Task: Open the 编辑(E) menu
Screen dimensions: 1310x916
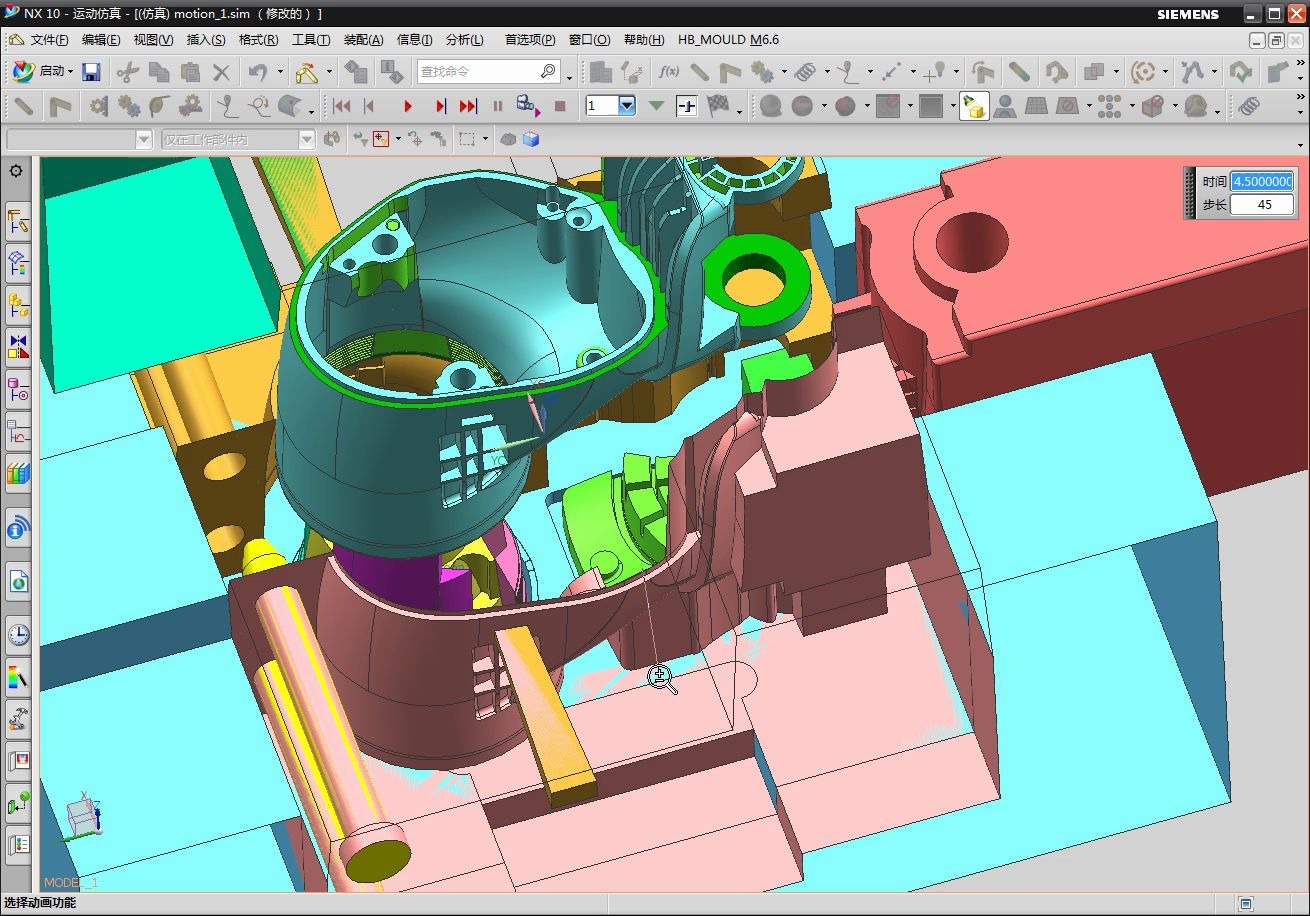Action: pos(101,40)
